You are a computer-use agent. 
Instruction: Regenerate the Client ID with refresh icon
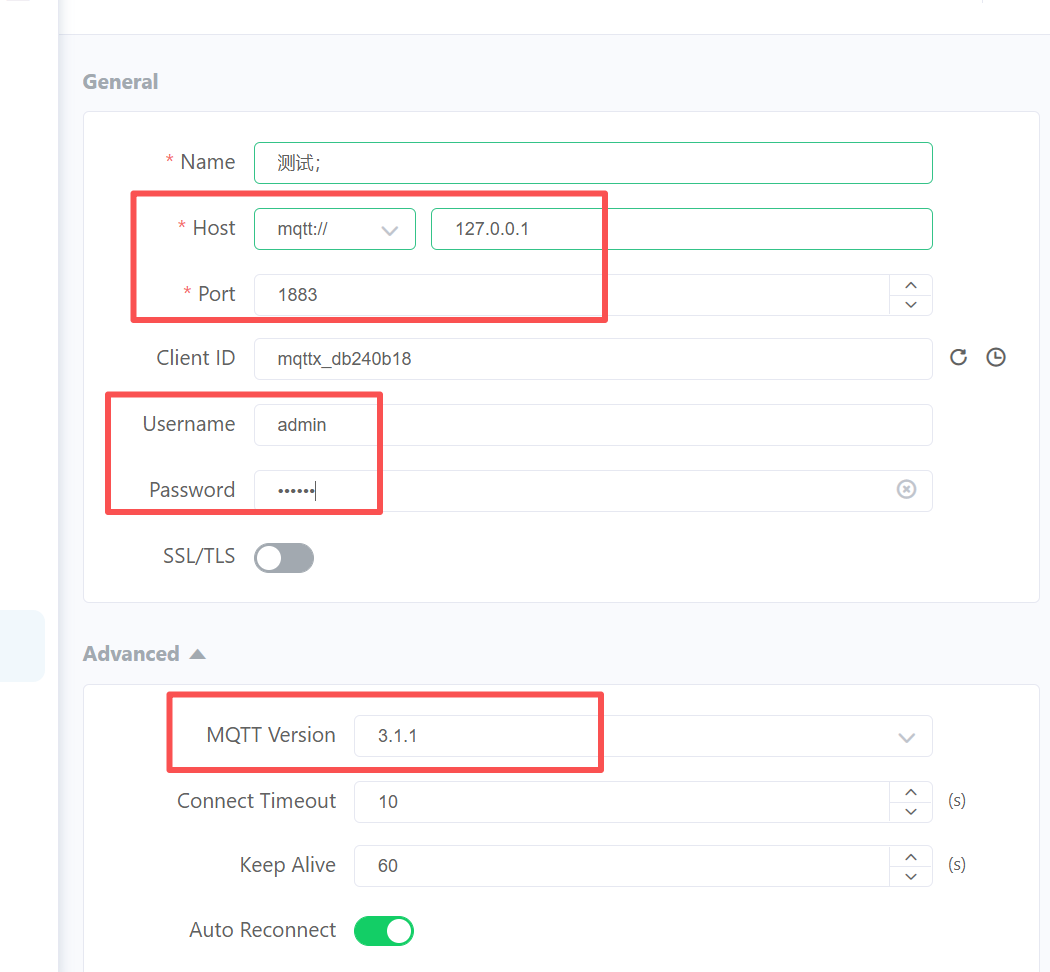pos(958,358)
